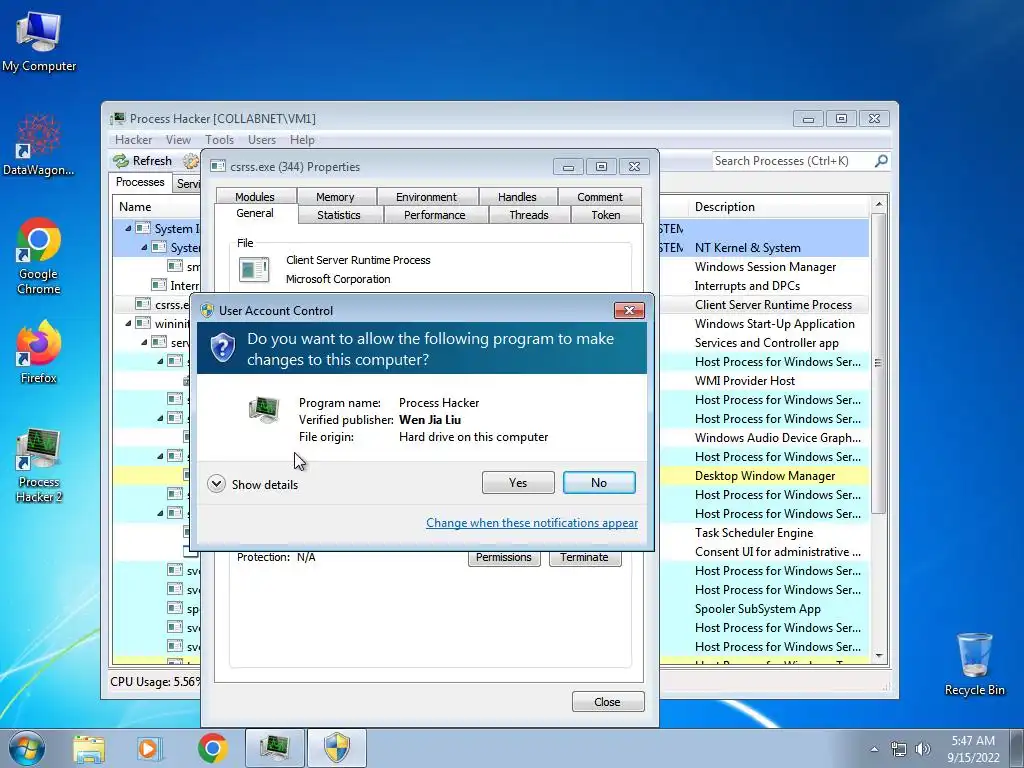Launch Firefox desktop shortcut

coord(39,351)
